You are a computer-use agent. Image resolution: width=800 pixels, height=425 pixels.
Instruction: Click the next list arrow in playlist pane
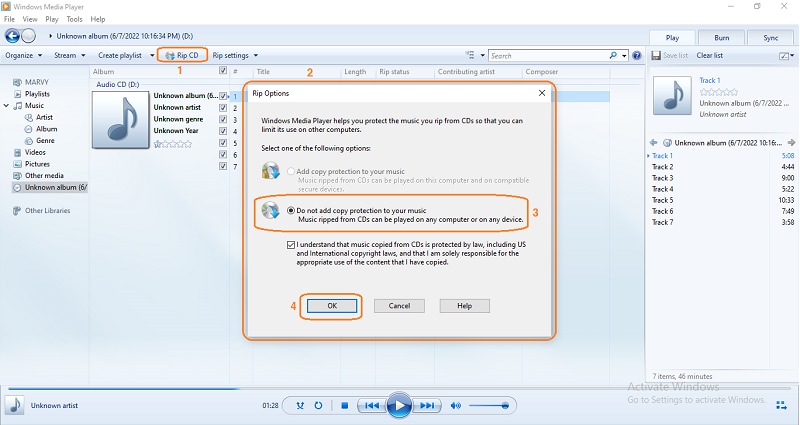pyautogui.click(x=791, y=142)
